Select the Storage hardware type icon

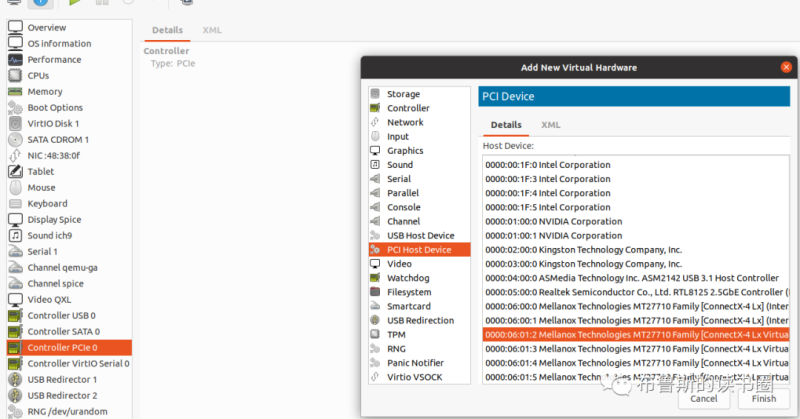(375, 93)
